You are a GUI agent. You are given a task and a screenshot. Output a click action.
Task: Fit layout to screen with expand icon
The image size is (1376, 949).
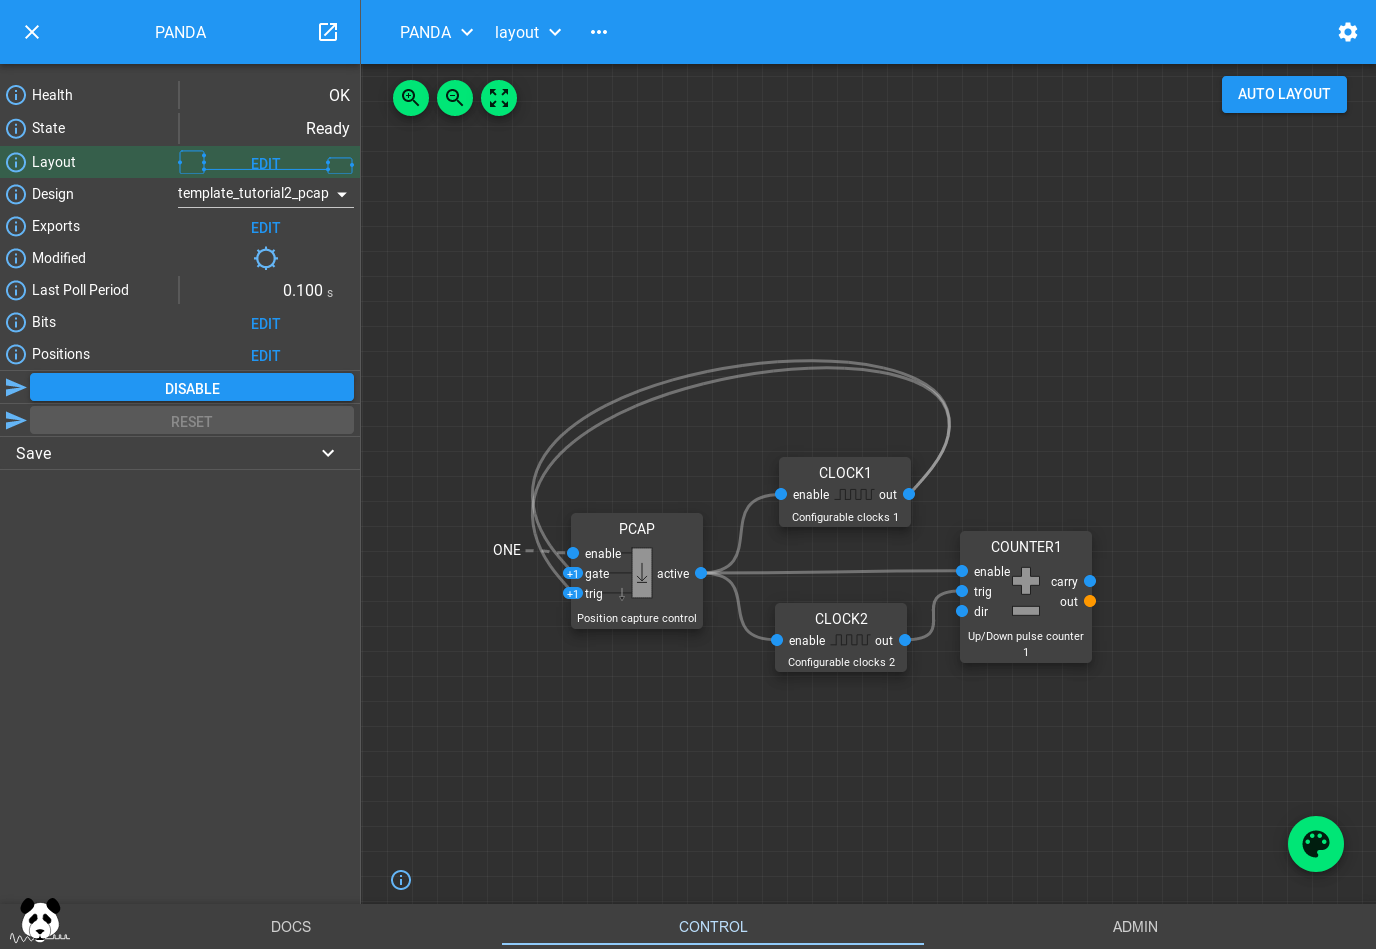499,98
